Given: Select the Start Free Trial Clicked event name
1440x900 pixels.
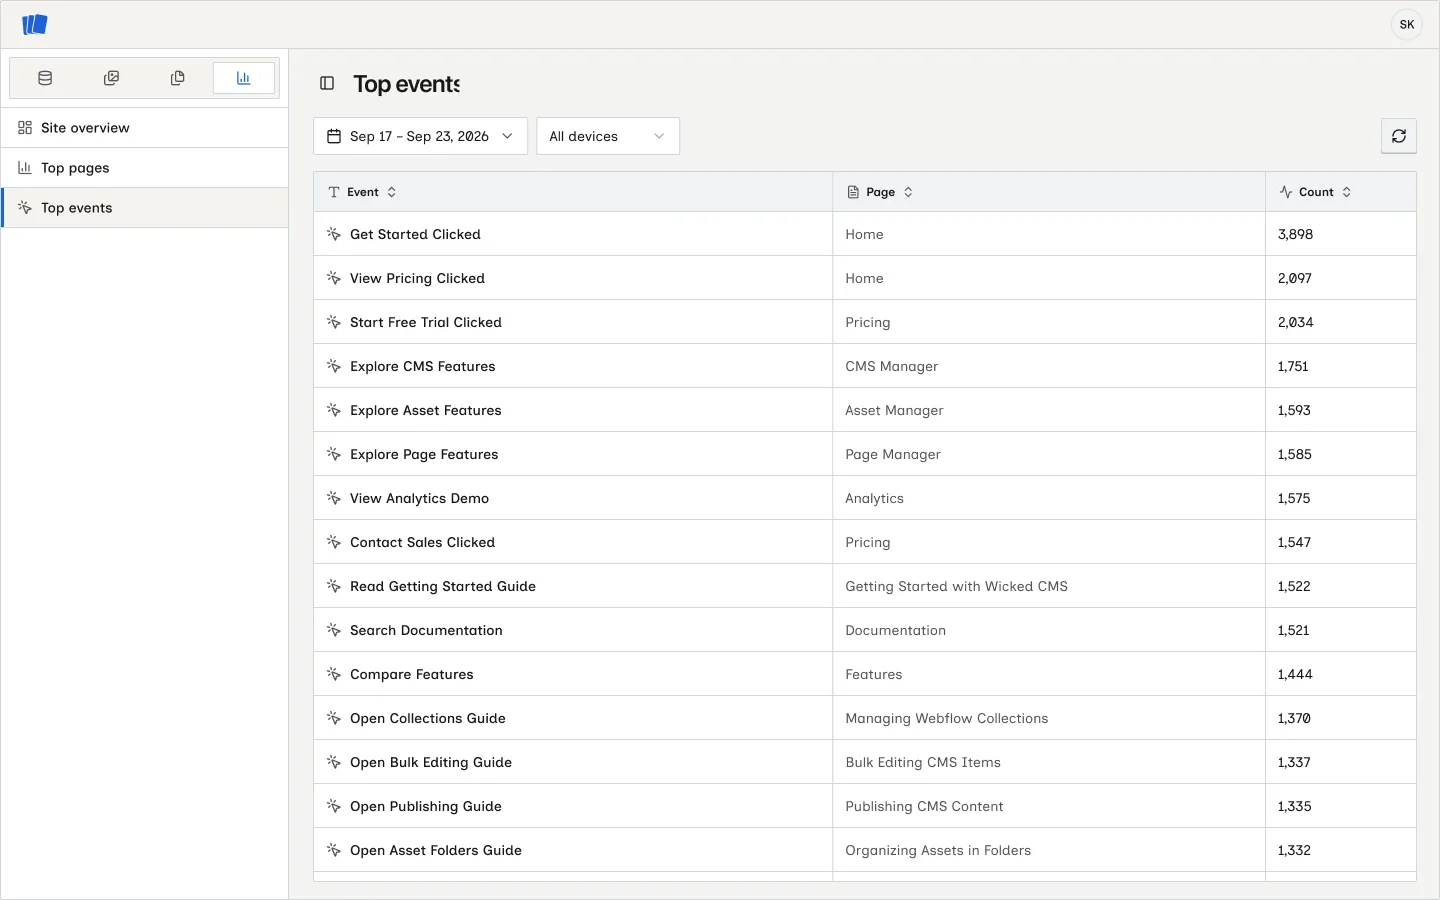Looking at the screenshot, I should 426,322.
